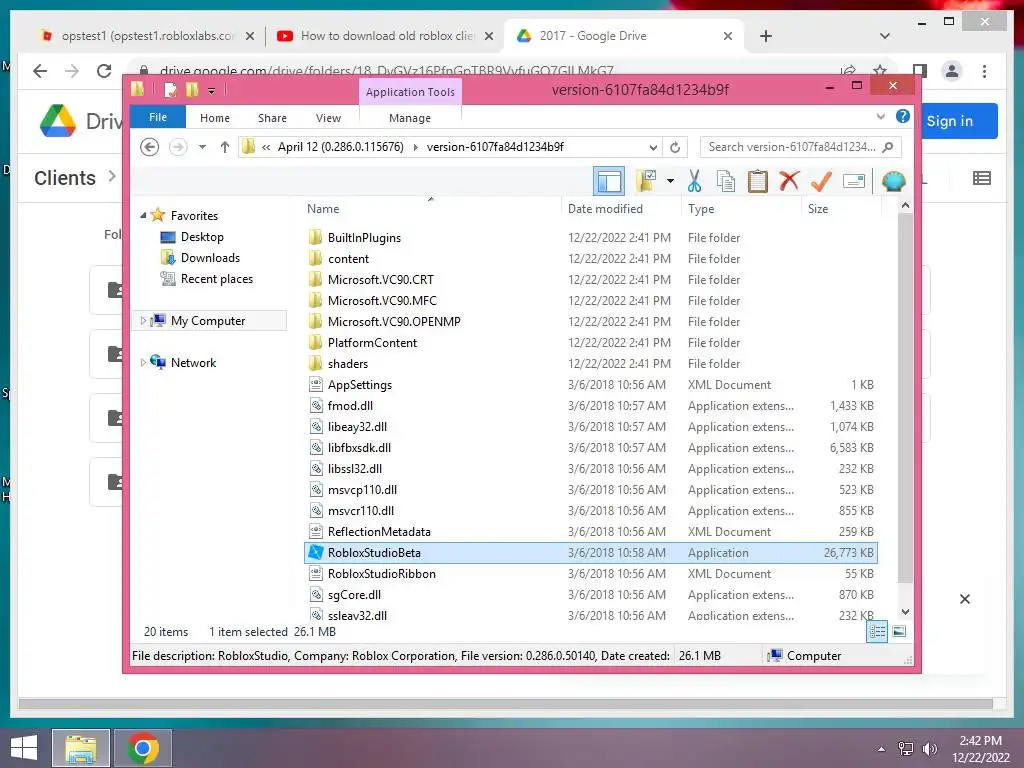Expand the Network tree node
This screenshot has width=1024, height=768.
point(143,362)
